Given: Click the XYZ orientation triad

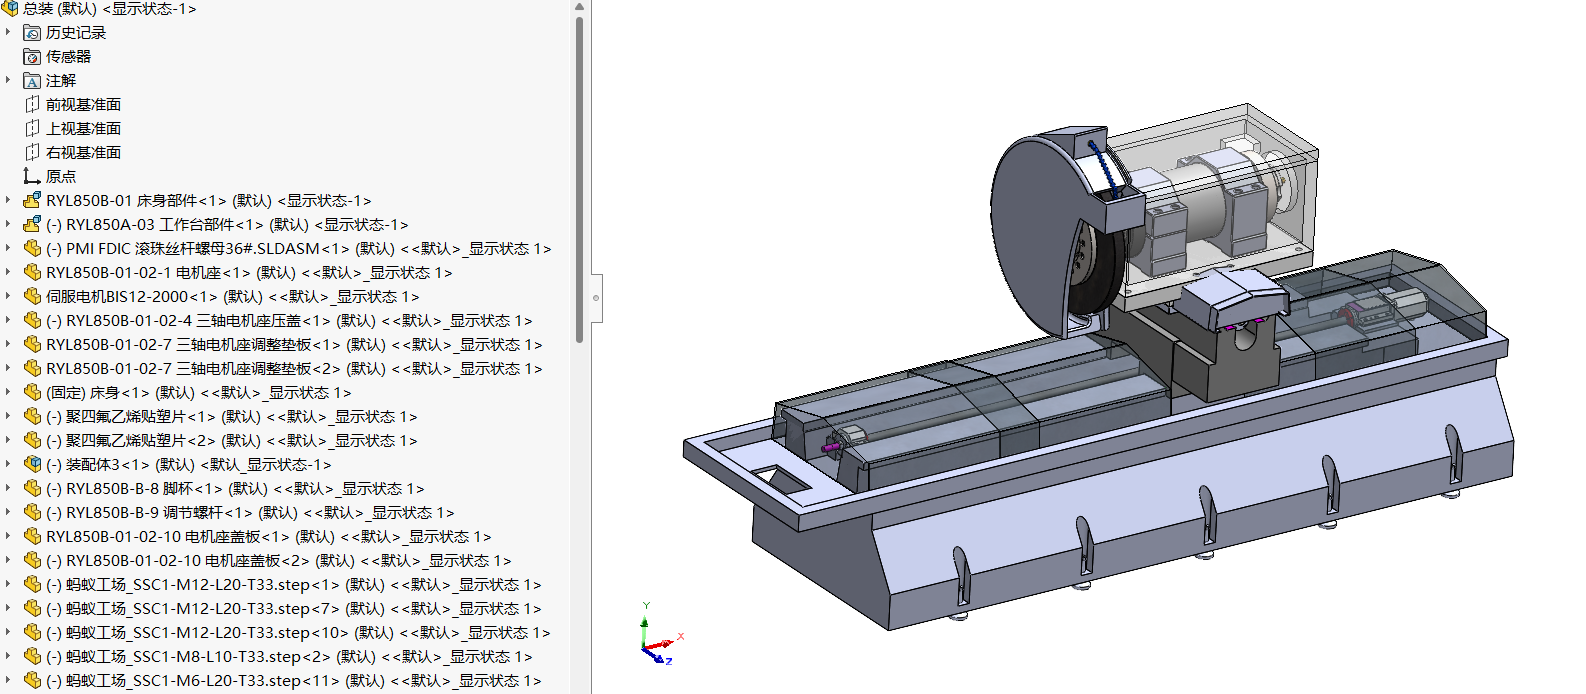Looking at the screenshot, I should tap(660, 634).
